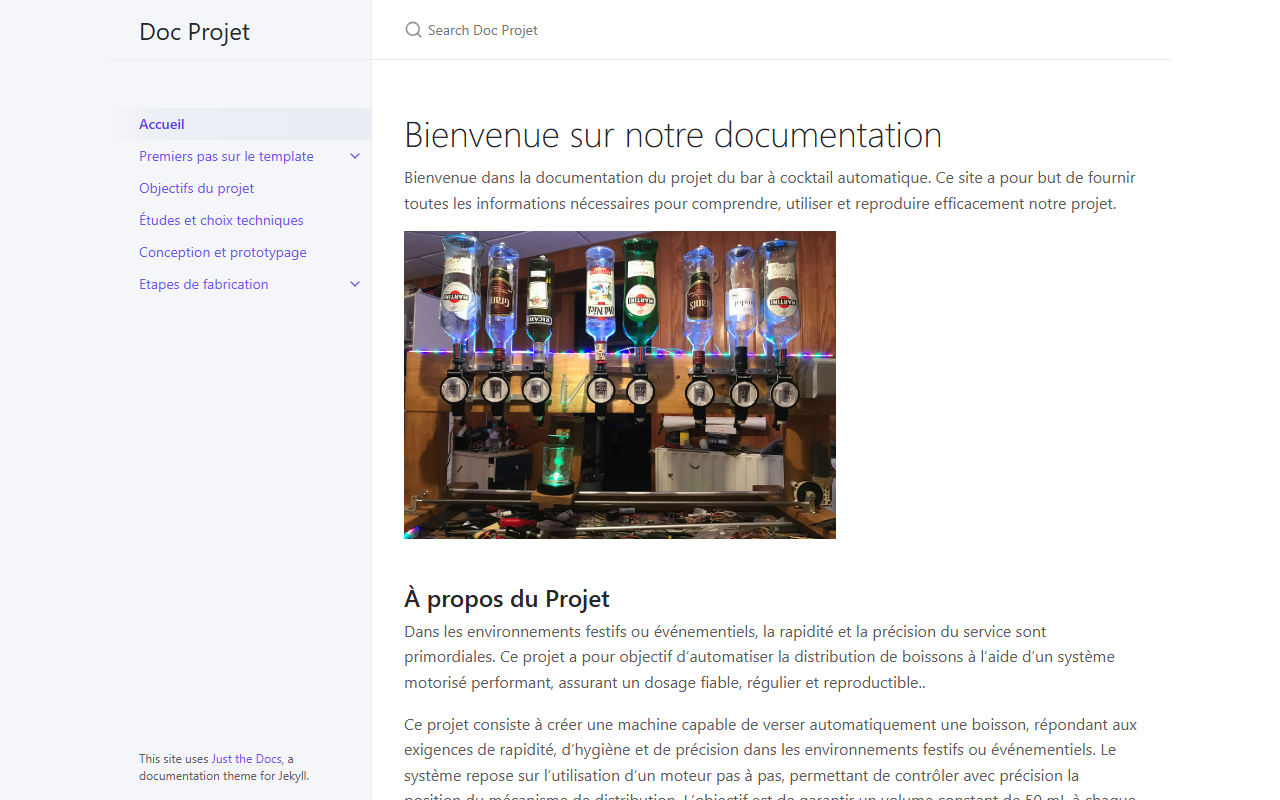Open the Doc Projet site title
This screenshot has height=800, width=1280.
(195, 31)
